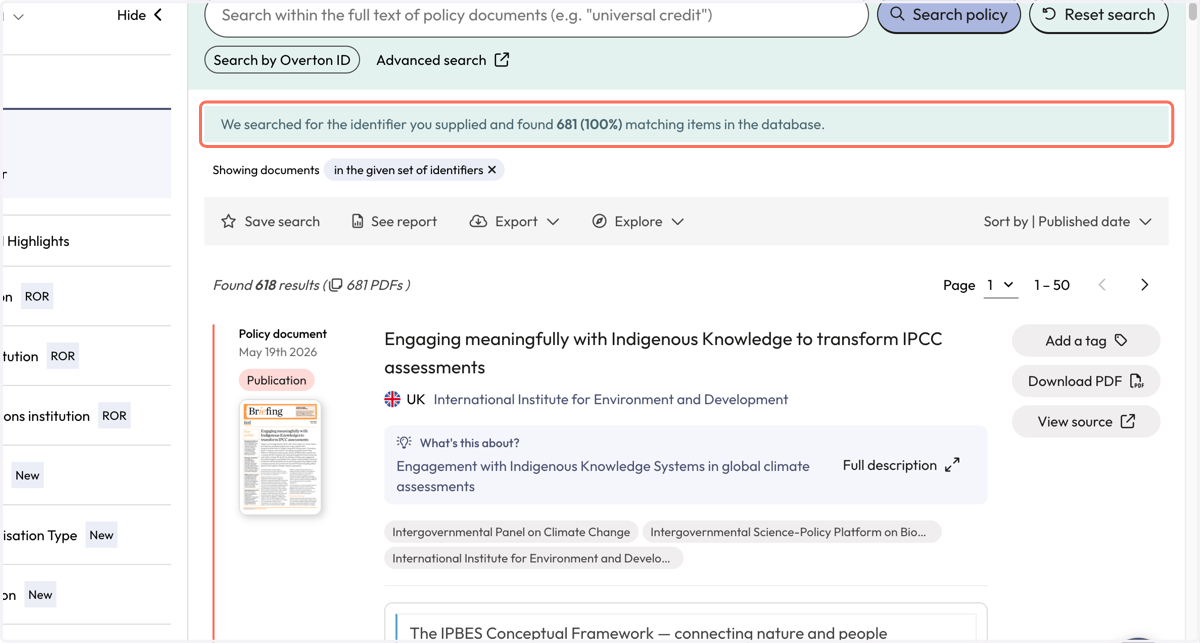Expand the Full description

(901, 465)
